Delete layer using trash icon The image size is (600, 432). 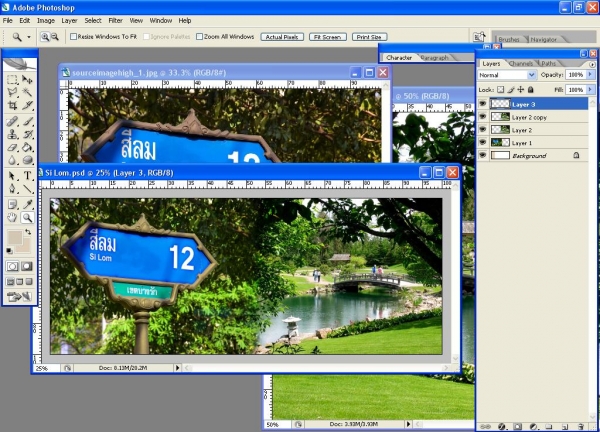[x=581, y=426]
